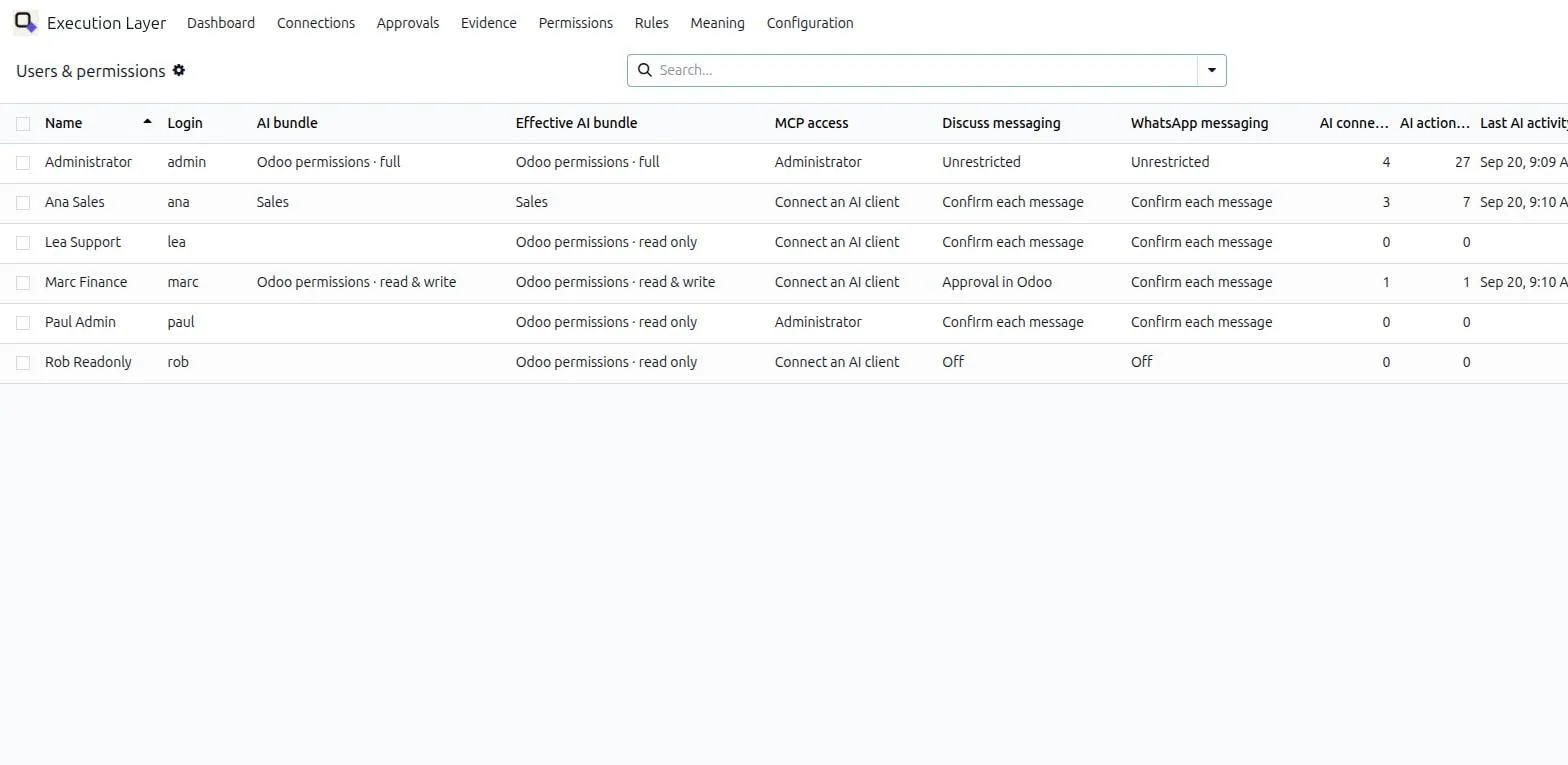This screenshot has width=1568, height=765.
Task: Click Rob's 'Off' WhatsApp messaging cell
Action: (1142, 362)
